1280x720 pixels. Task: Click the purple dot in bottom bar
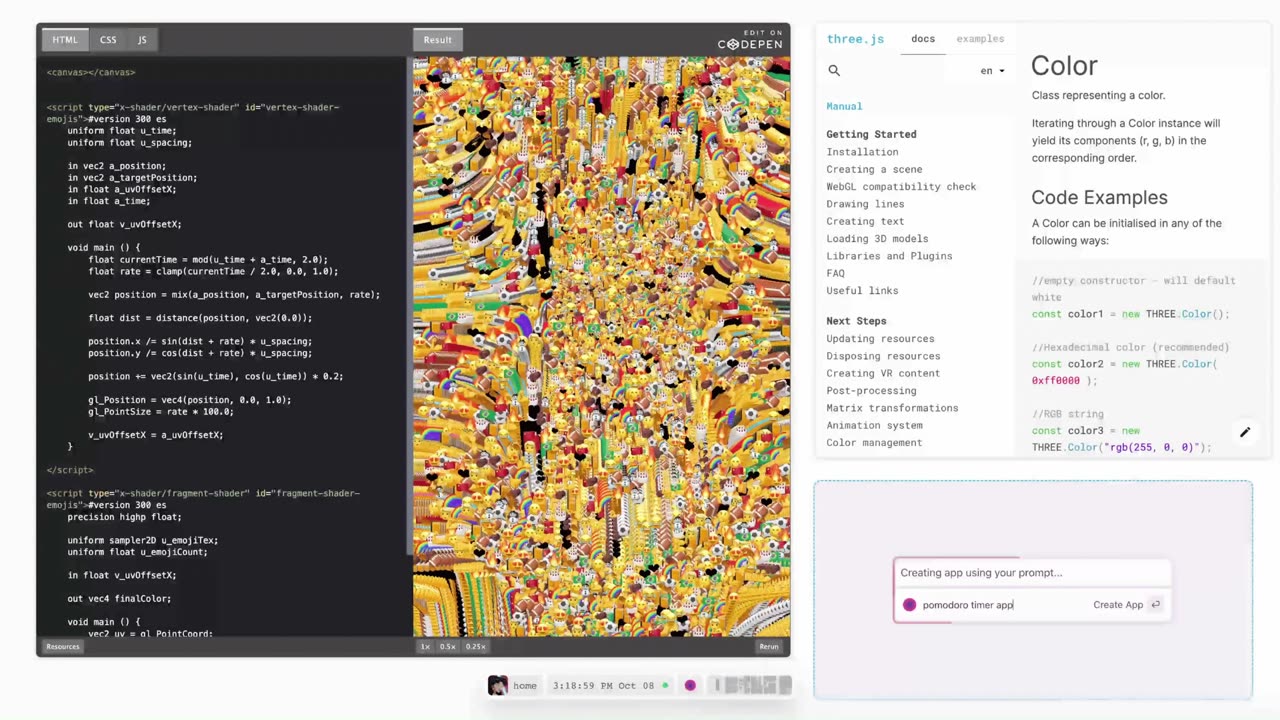click(x=690, y=685)
